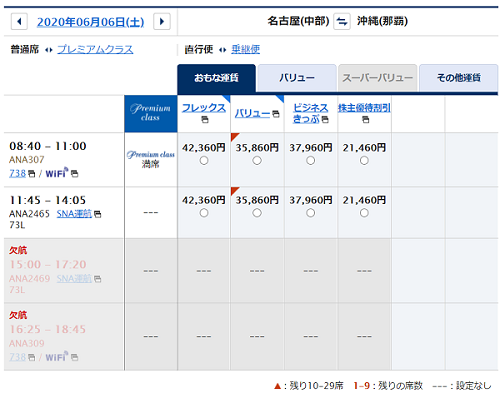Choose 37,960円 ビジネスきっぷ fare for ANA2465
Image resolution: width=500 pixels, height=398 pixels.
pyautogui.click(x=311, y=213)
